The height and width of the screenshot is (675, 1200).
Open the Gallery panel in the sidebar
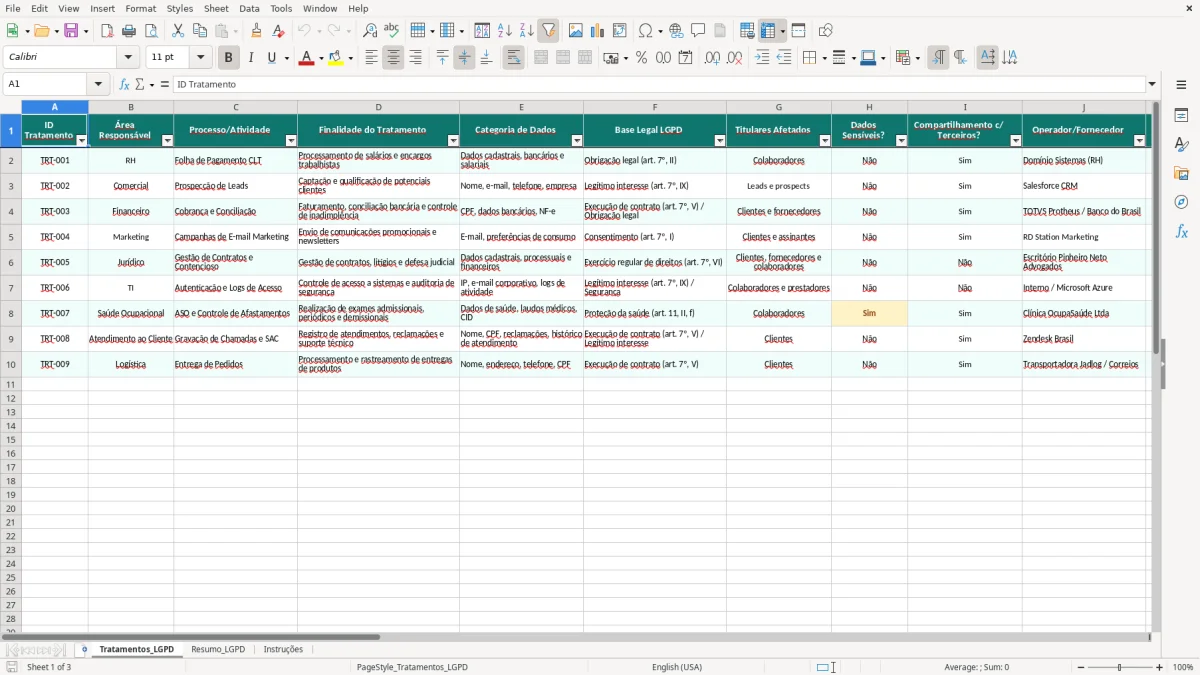point(1181,174)
